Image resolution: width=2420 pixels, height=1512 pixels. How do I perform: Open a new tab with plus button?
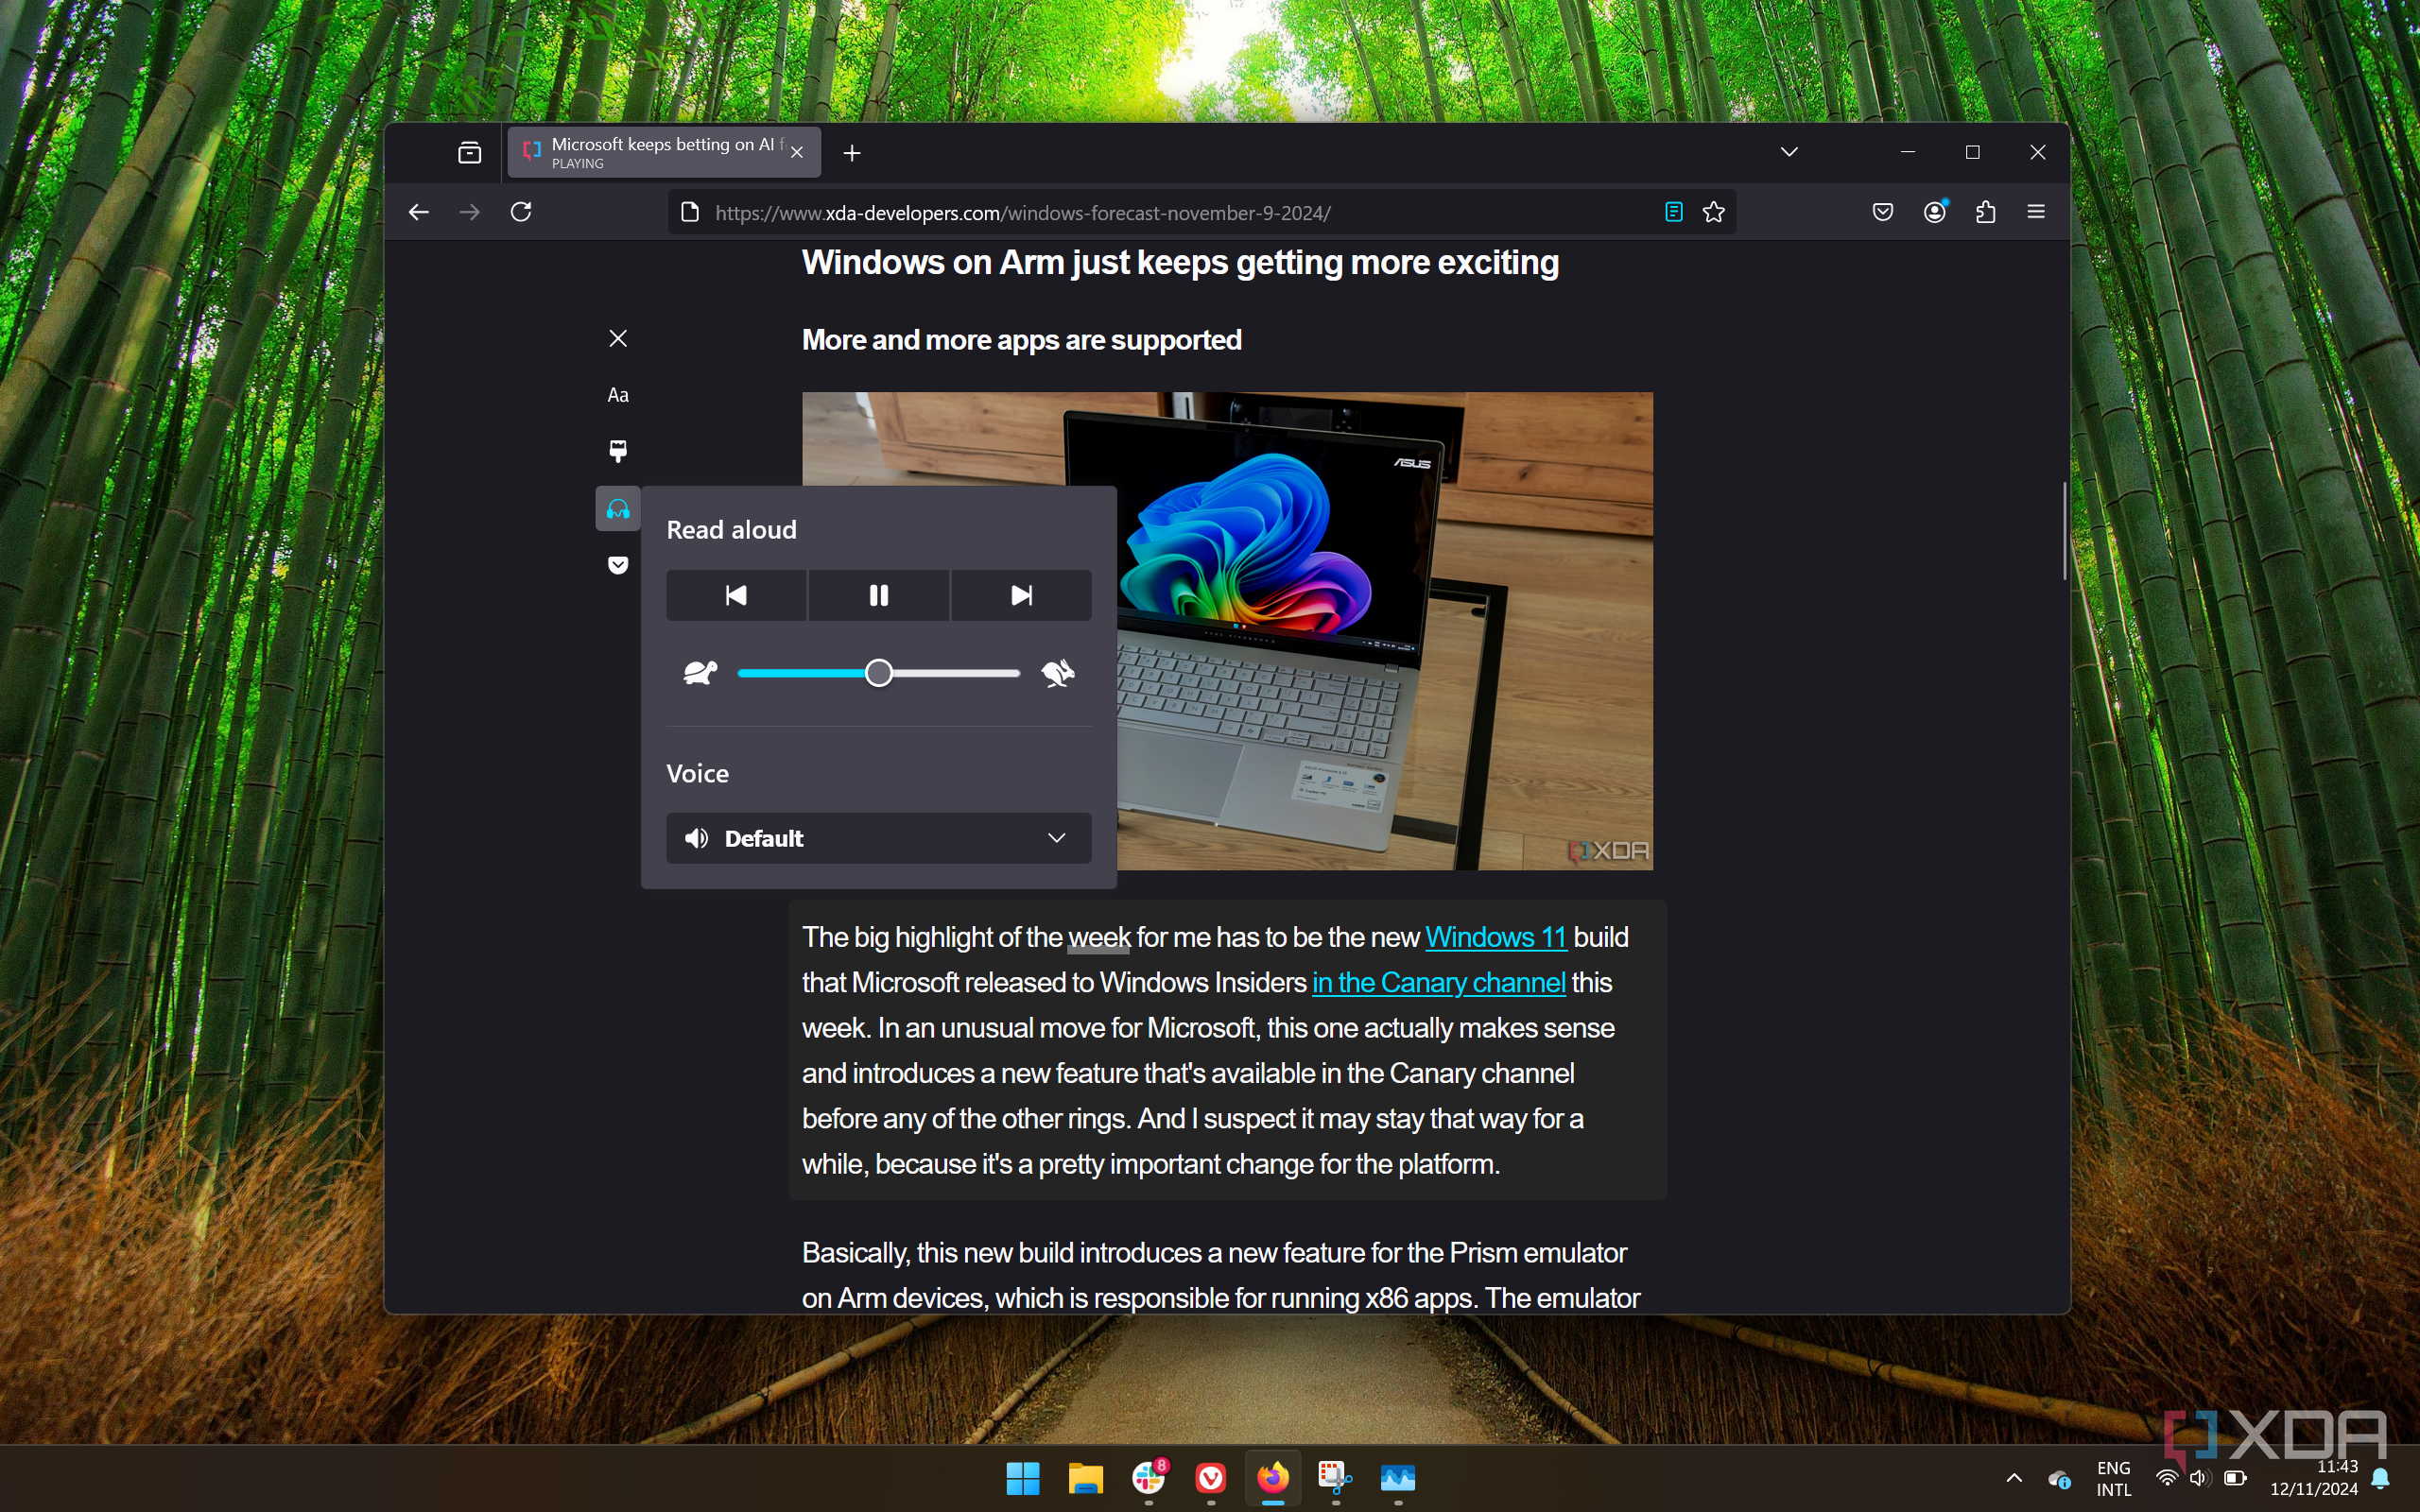click(x=852, y=152)
